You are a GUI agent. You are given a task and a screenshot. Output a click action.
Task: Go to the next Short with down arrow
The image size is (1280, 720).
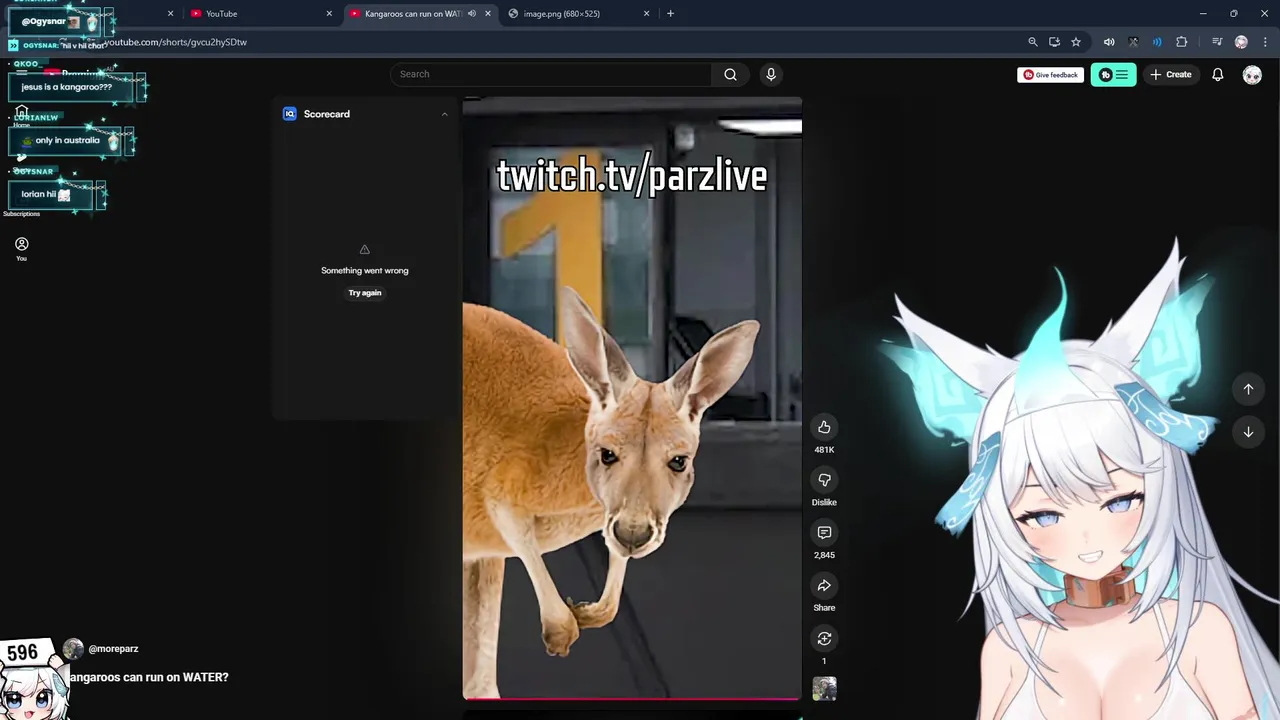1248,432
